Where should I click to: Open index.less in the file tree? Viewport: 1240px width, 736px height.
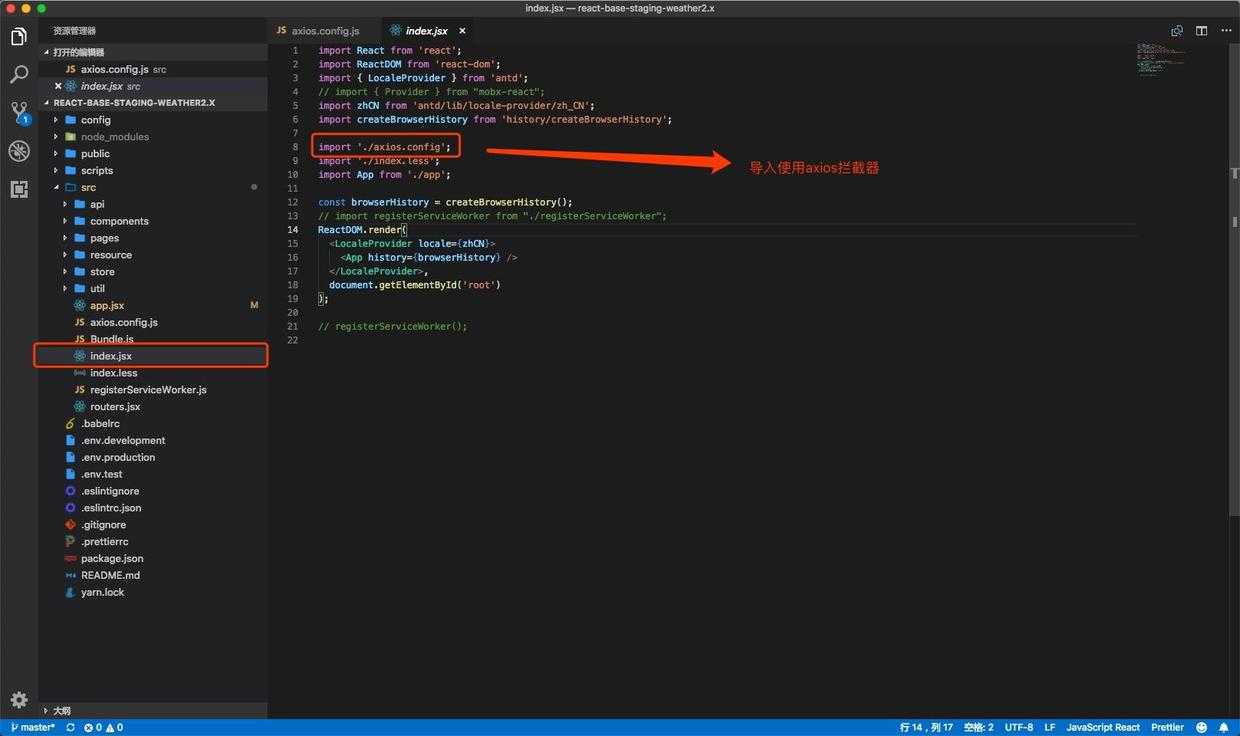(x=114, y=373)
